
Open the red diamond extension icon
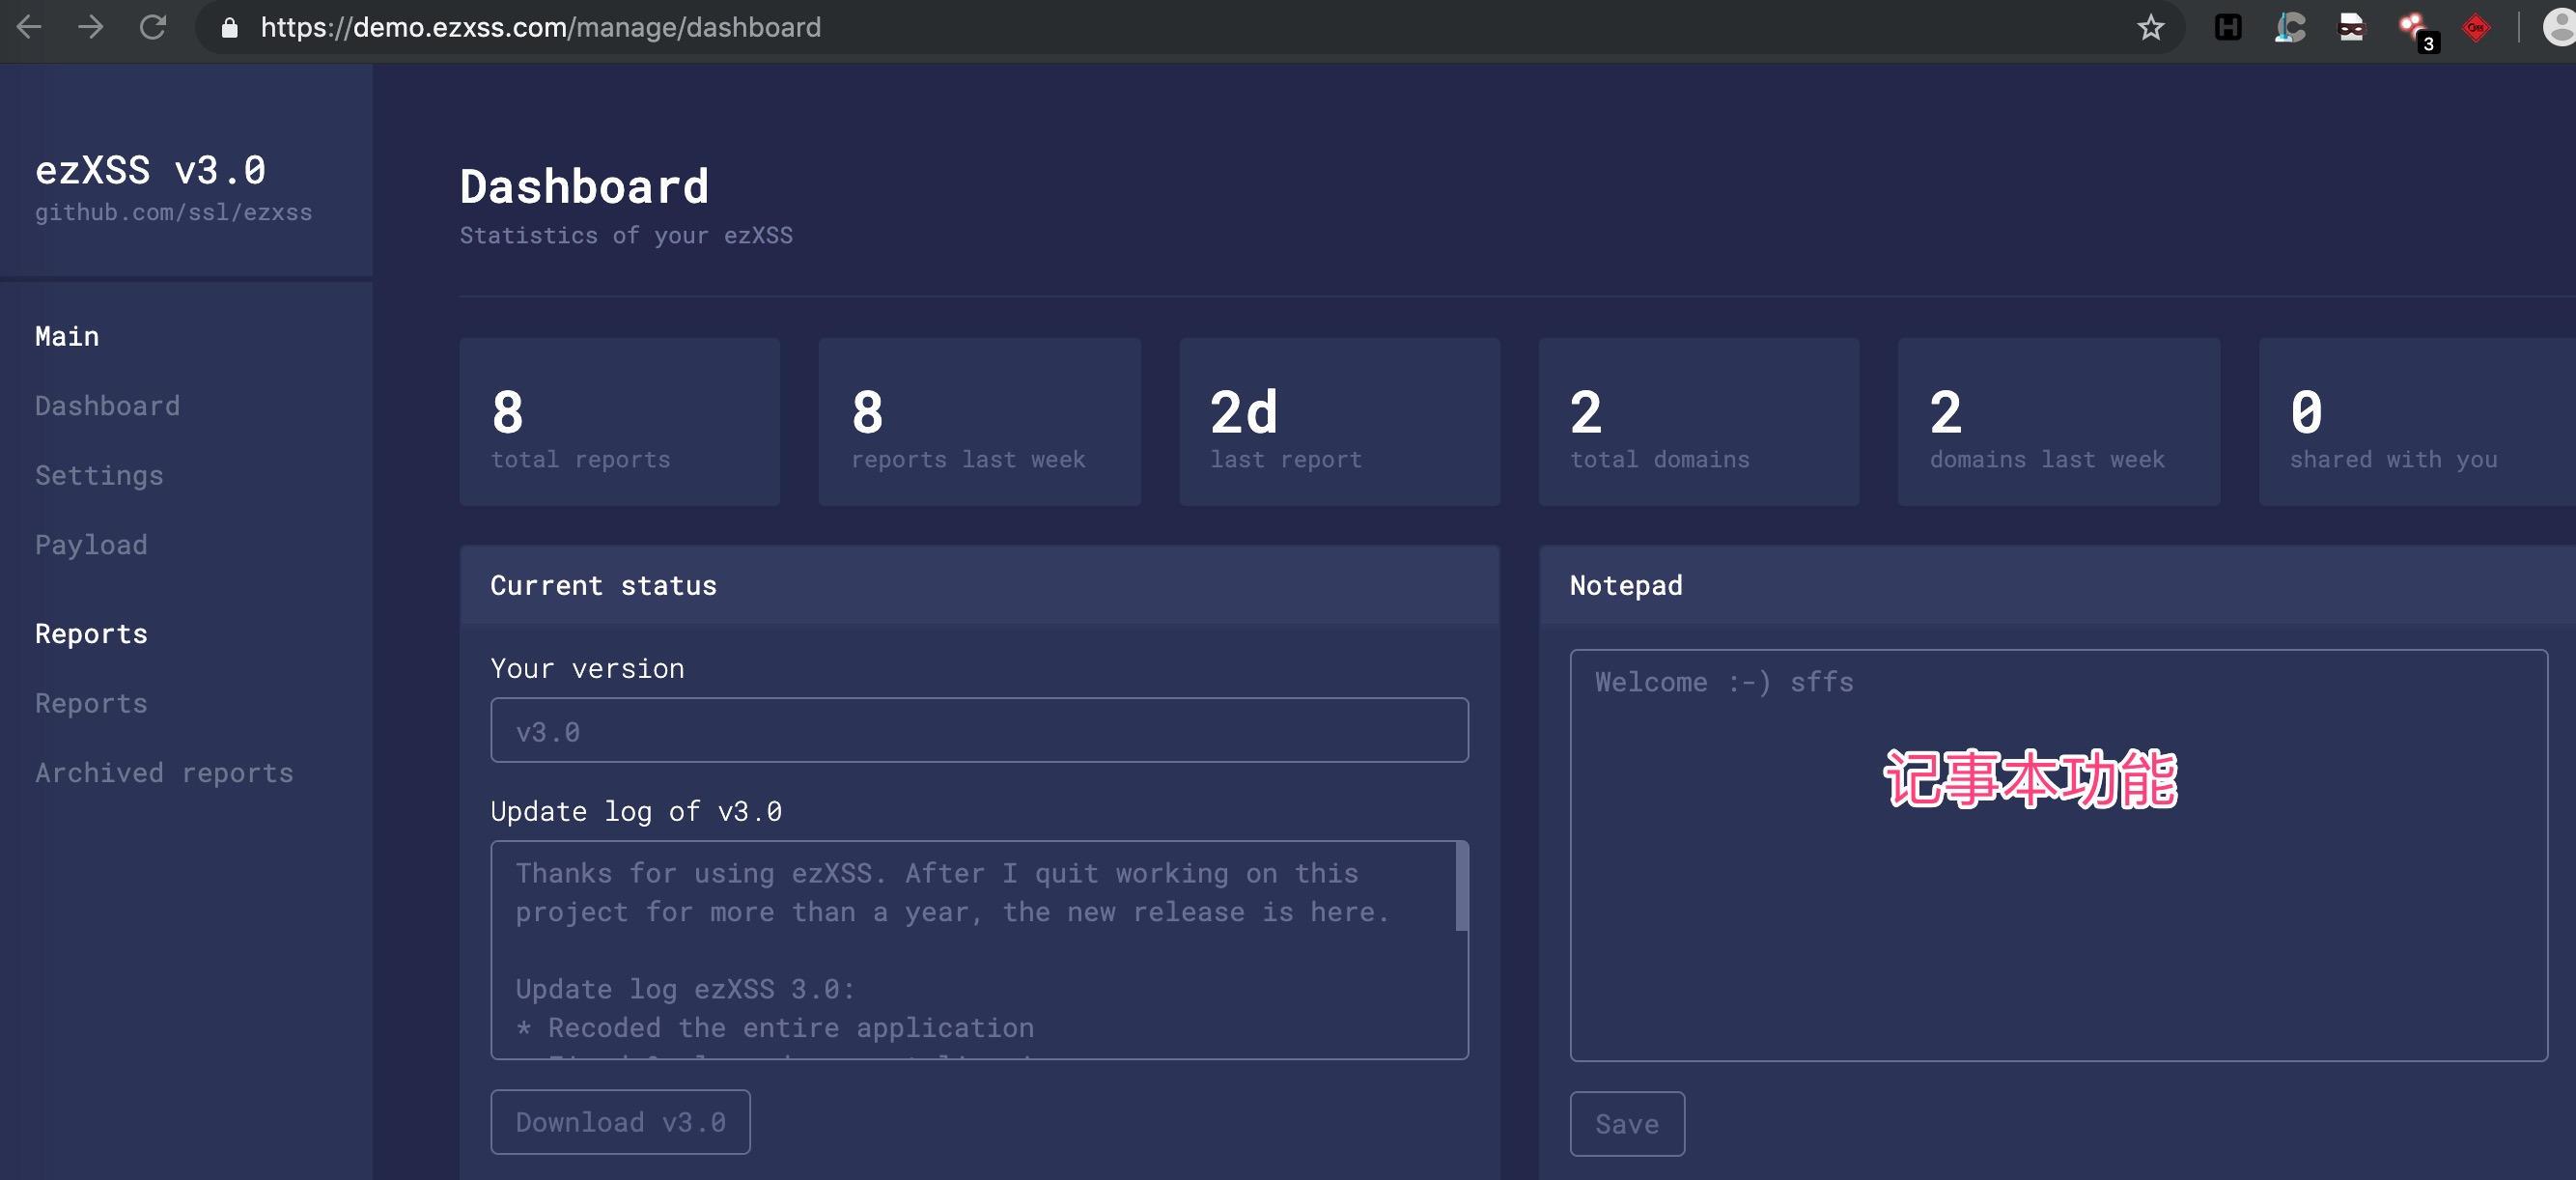click(x=2476, y=27)
